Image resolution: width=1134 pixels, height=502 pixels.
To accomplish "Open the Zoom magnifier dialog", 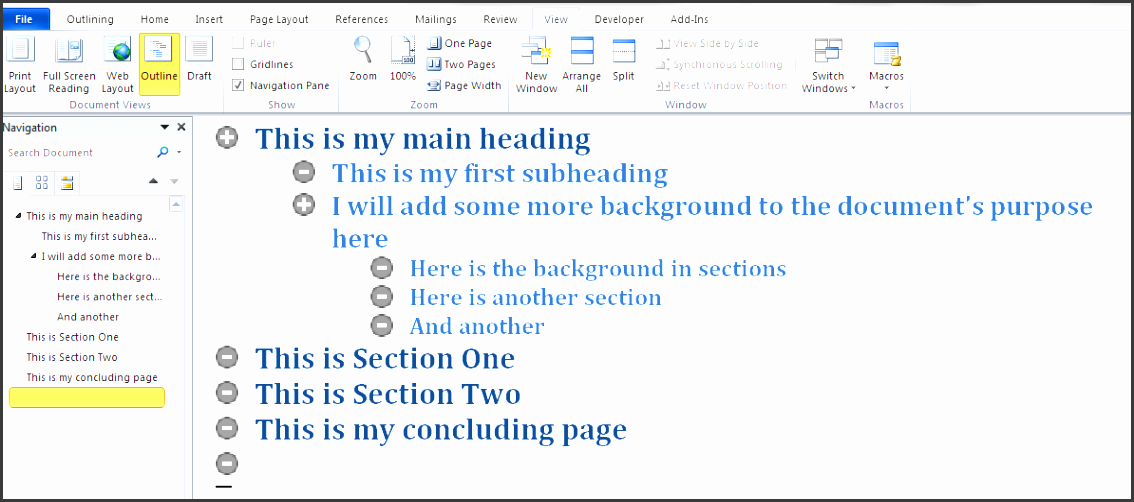I will click(x=363, y=60).
